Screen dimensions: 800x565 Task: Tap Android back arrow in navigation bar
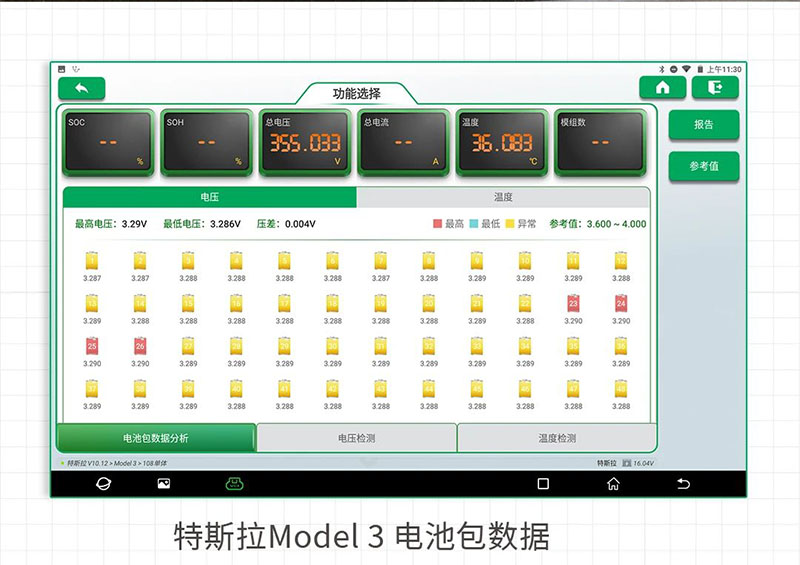[x=683, y=483]
